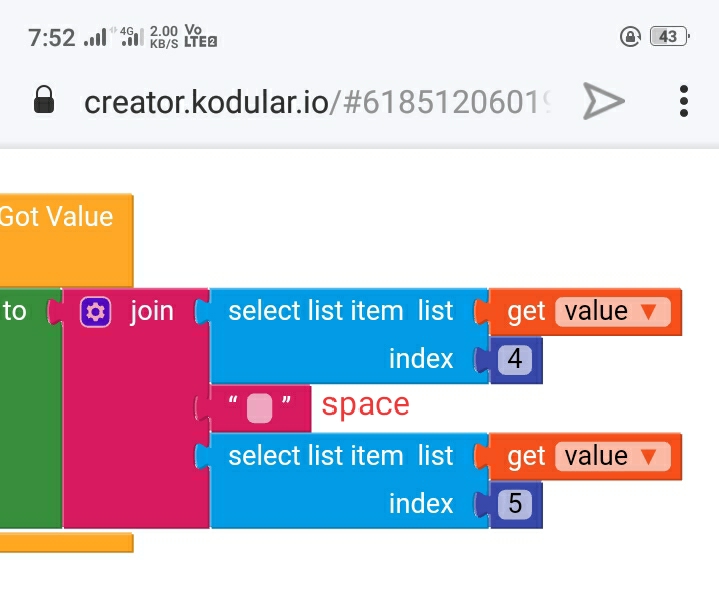The image size is (719, 608).
Task: Click the purple gear mutator on join block
Action: 95,312
